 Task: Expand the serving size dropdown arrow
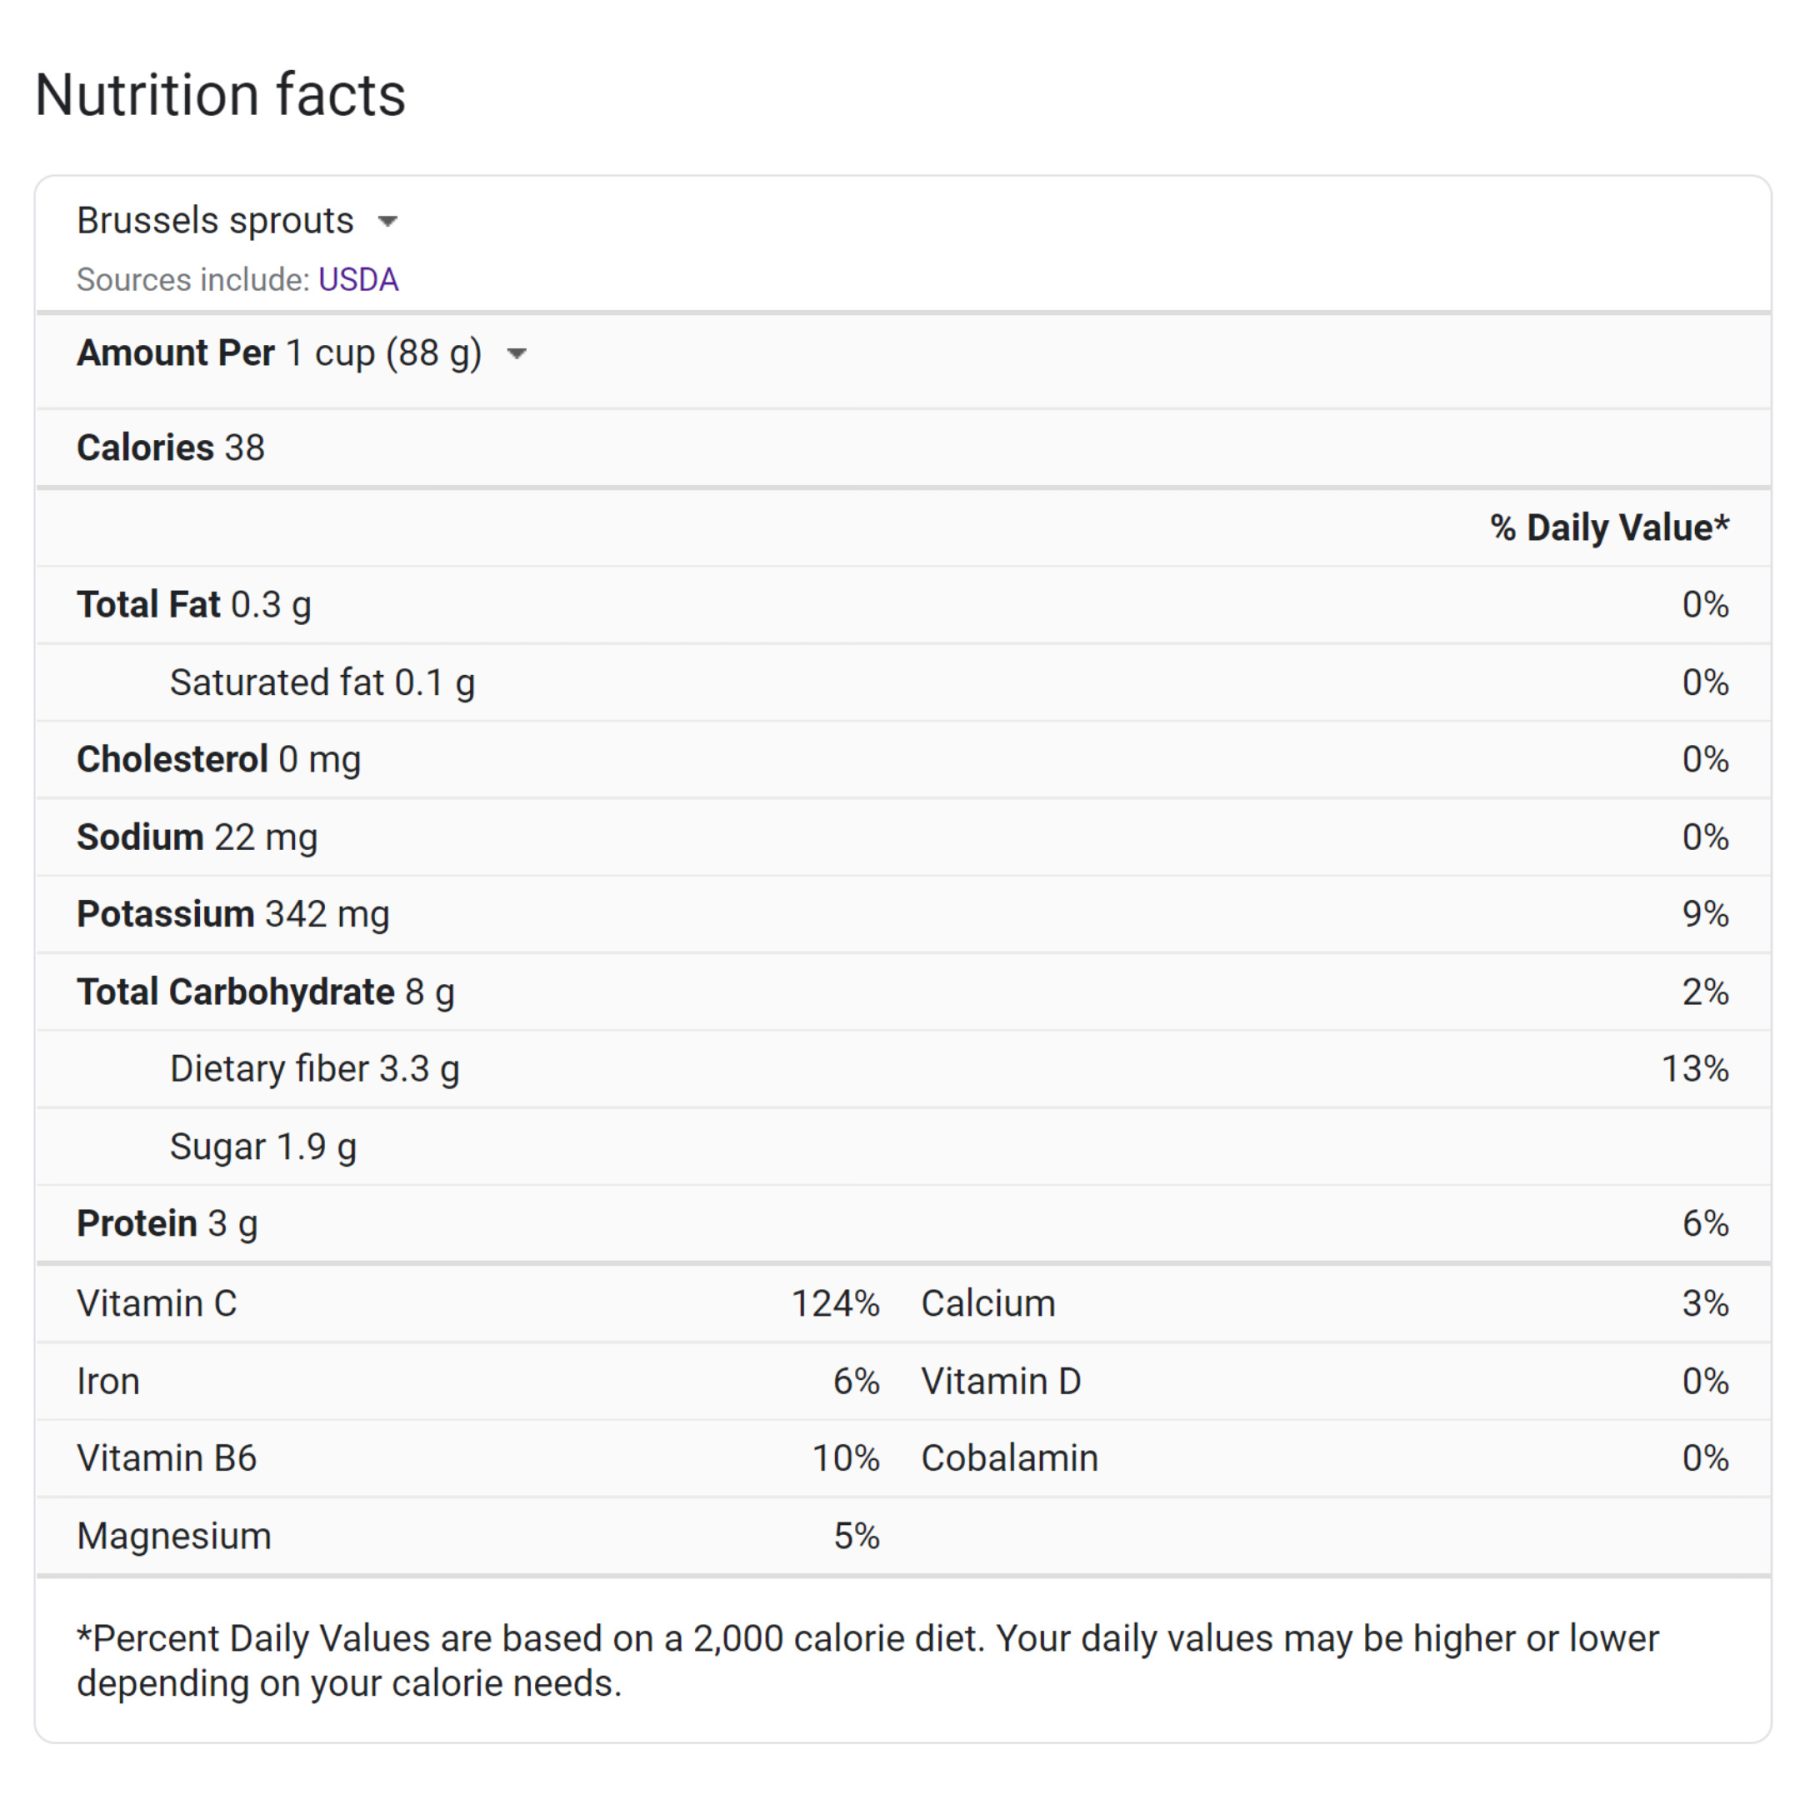pyautogui.click(x=517, y=353)
